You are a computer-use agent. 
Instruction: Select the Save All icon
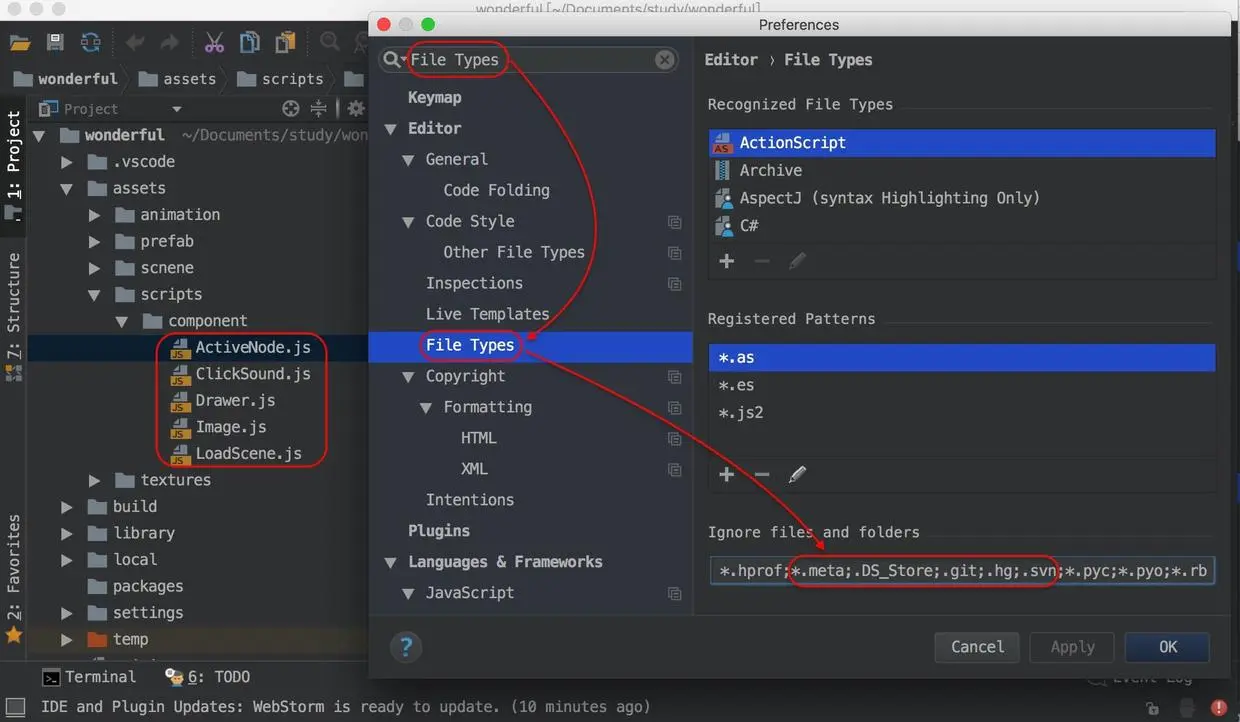pos(56,42)
